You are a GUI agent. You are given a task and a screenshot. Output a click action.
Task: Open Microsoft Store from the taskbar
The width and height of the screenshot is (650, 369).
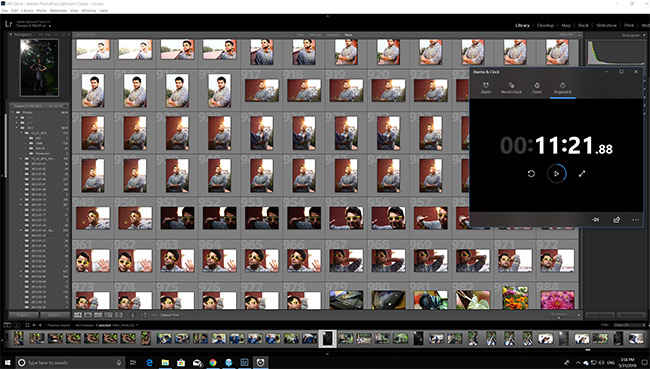pos(181,363)
